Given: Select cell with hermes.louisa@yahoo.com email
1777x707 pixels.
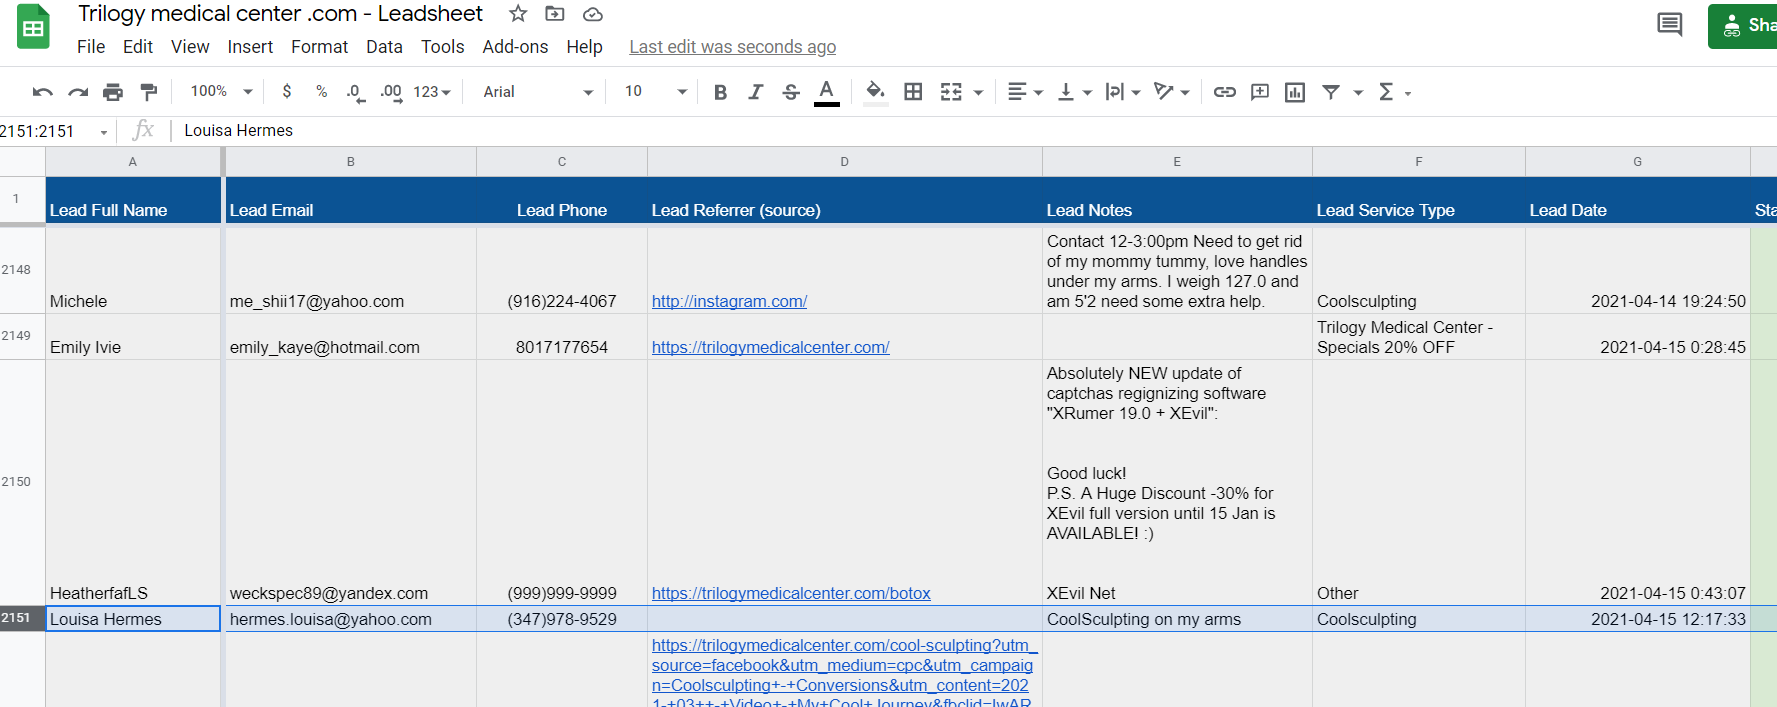Looking at the screenshot, I should coord(351,619).
